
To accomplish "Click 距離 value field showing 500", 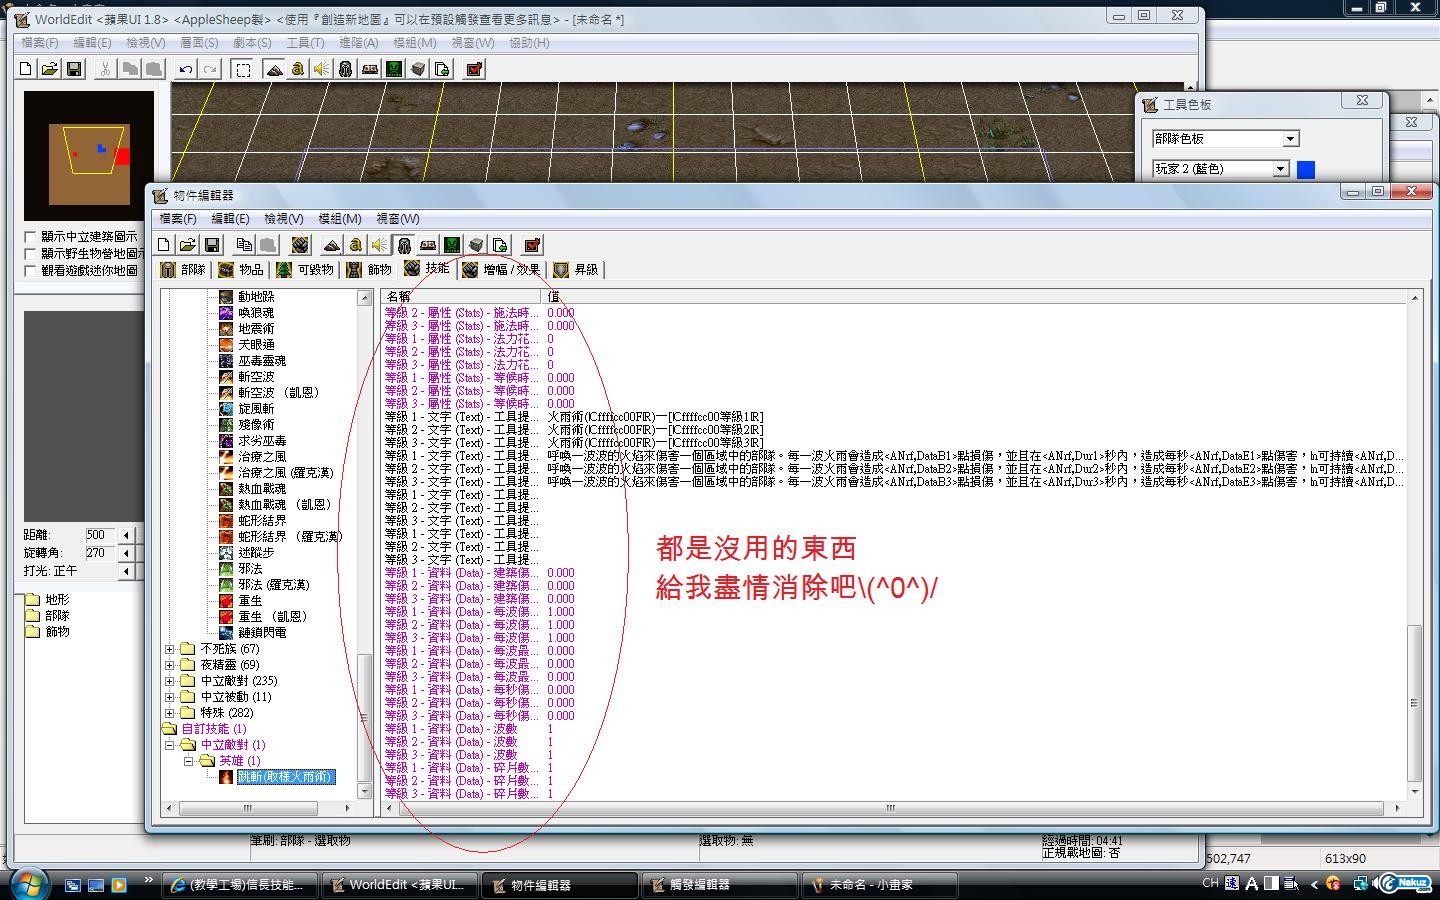I will coord(100,535).
